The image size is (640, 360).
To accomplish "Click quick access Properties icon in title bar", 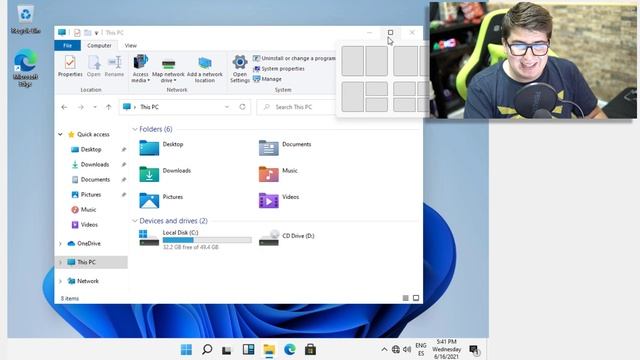I will click(x=77, y=33).
